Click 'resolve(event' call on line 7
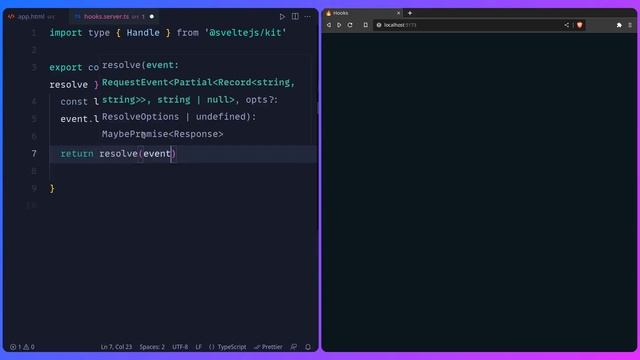The width and height of the screenshot is (640, 360). (135, 154)
